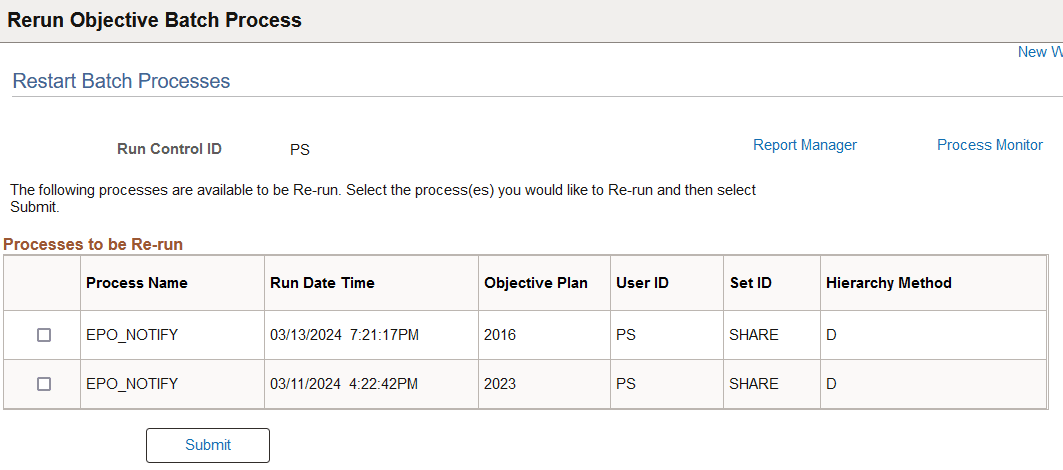Image resolution: width=1063 pixels, height=470 pixels.
Task: Click the Process Name column header
Action: (137, 283)
